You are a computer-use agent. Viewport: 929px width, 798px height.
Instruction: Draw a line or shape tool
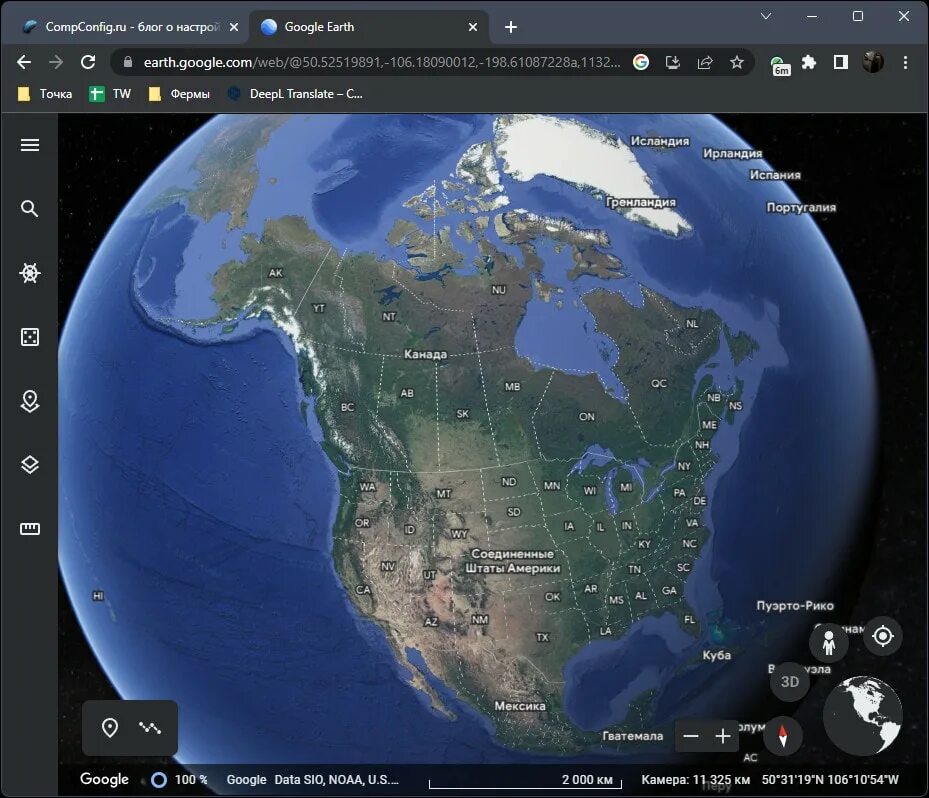pos(150,728)
